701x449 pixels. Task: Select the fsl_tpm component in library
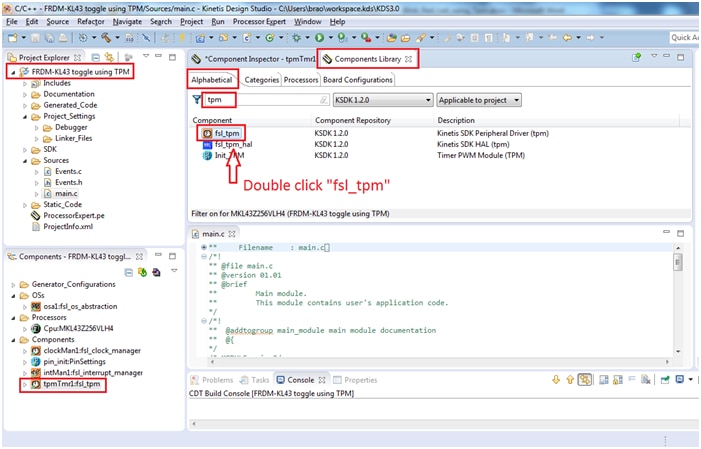pos(227,133)
